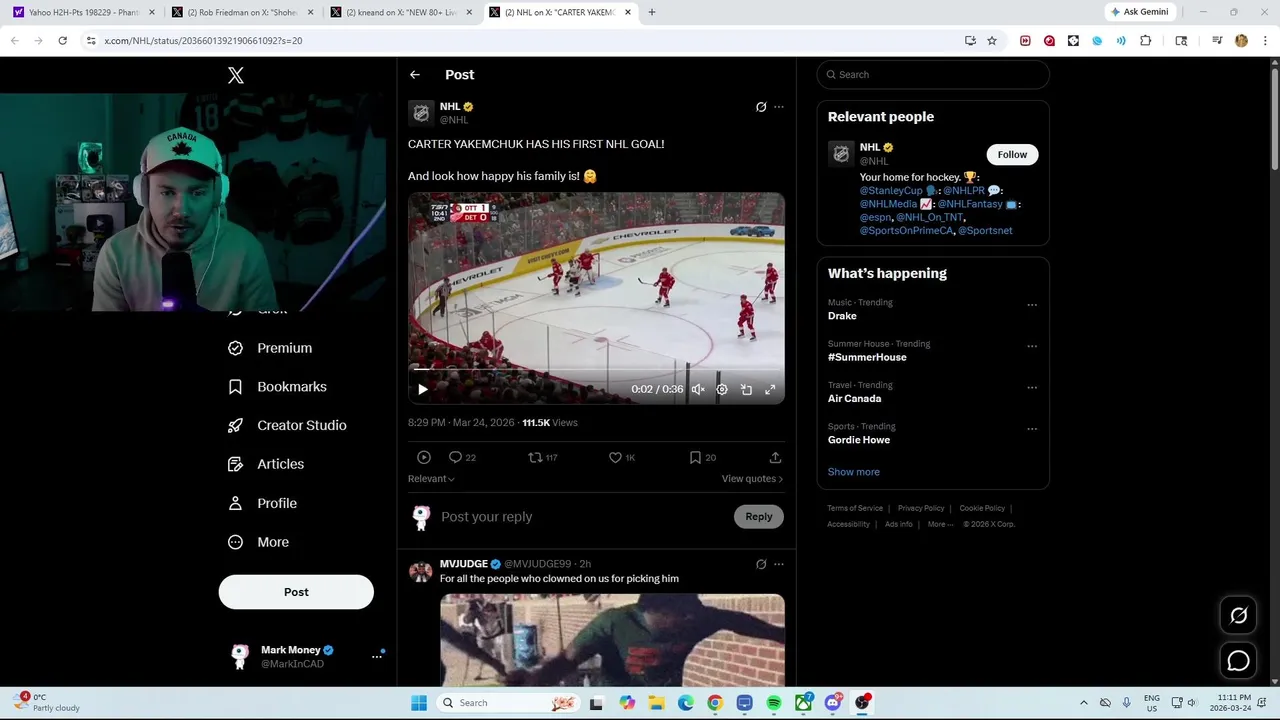Toggle picture-in-picture on video
This screenshot has width=1280, height=720.
pos(746,390)
